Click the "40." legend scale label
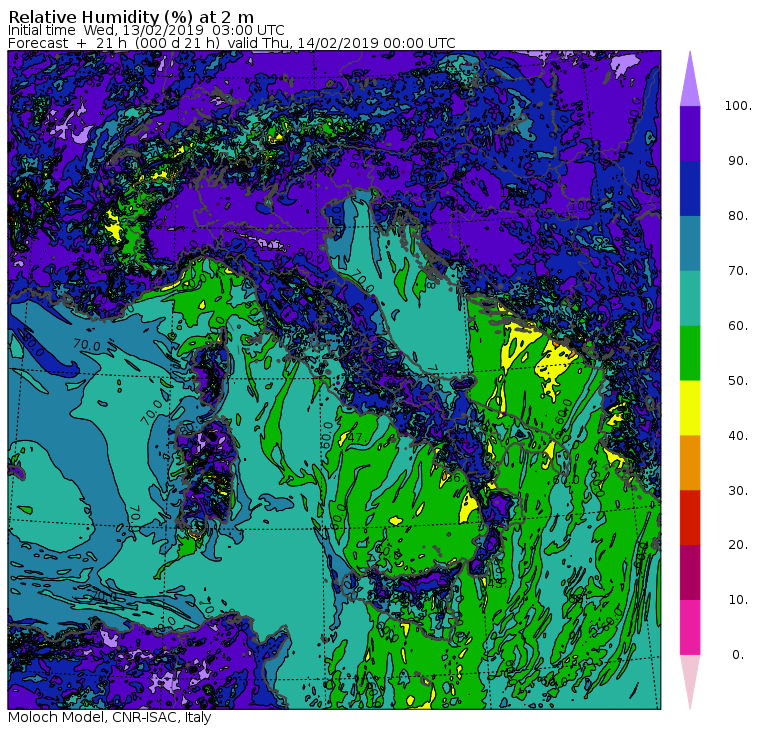760x731 pixels. [738, 436]
